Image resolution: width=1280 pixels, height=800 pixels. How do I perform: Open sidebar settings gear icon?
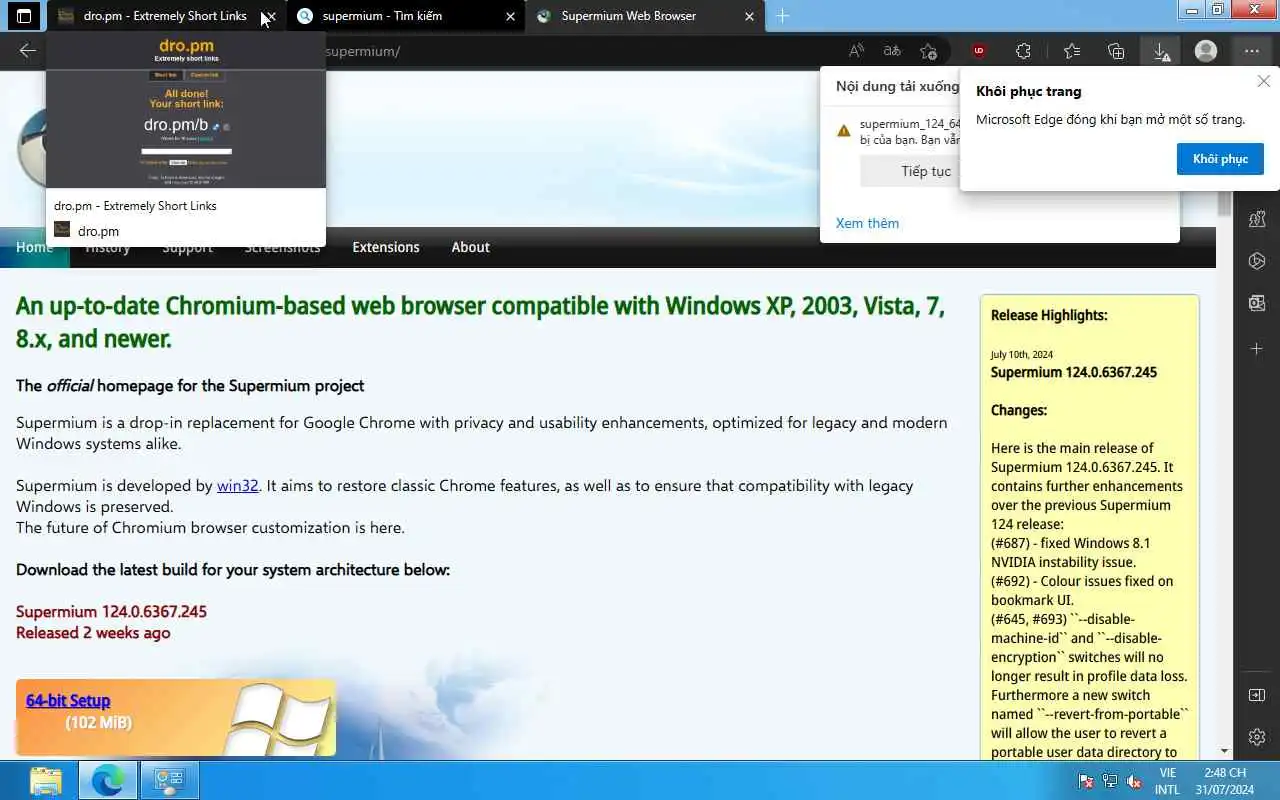point(1257,737)
